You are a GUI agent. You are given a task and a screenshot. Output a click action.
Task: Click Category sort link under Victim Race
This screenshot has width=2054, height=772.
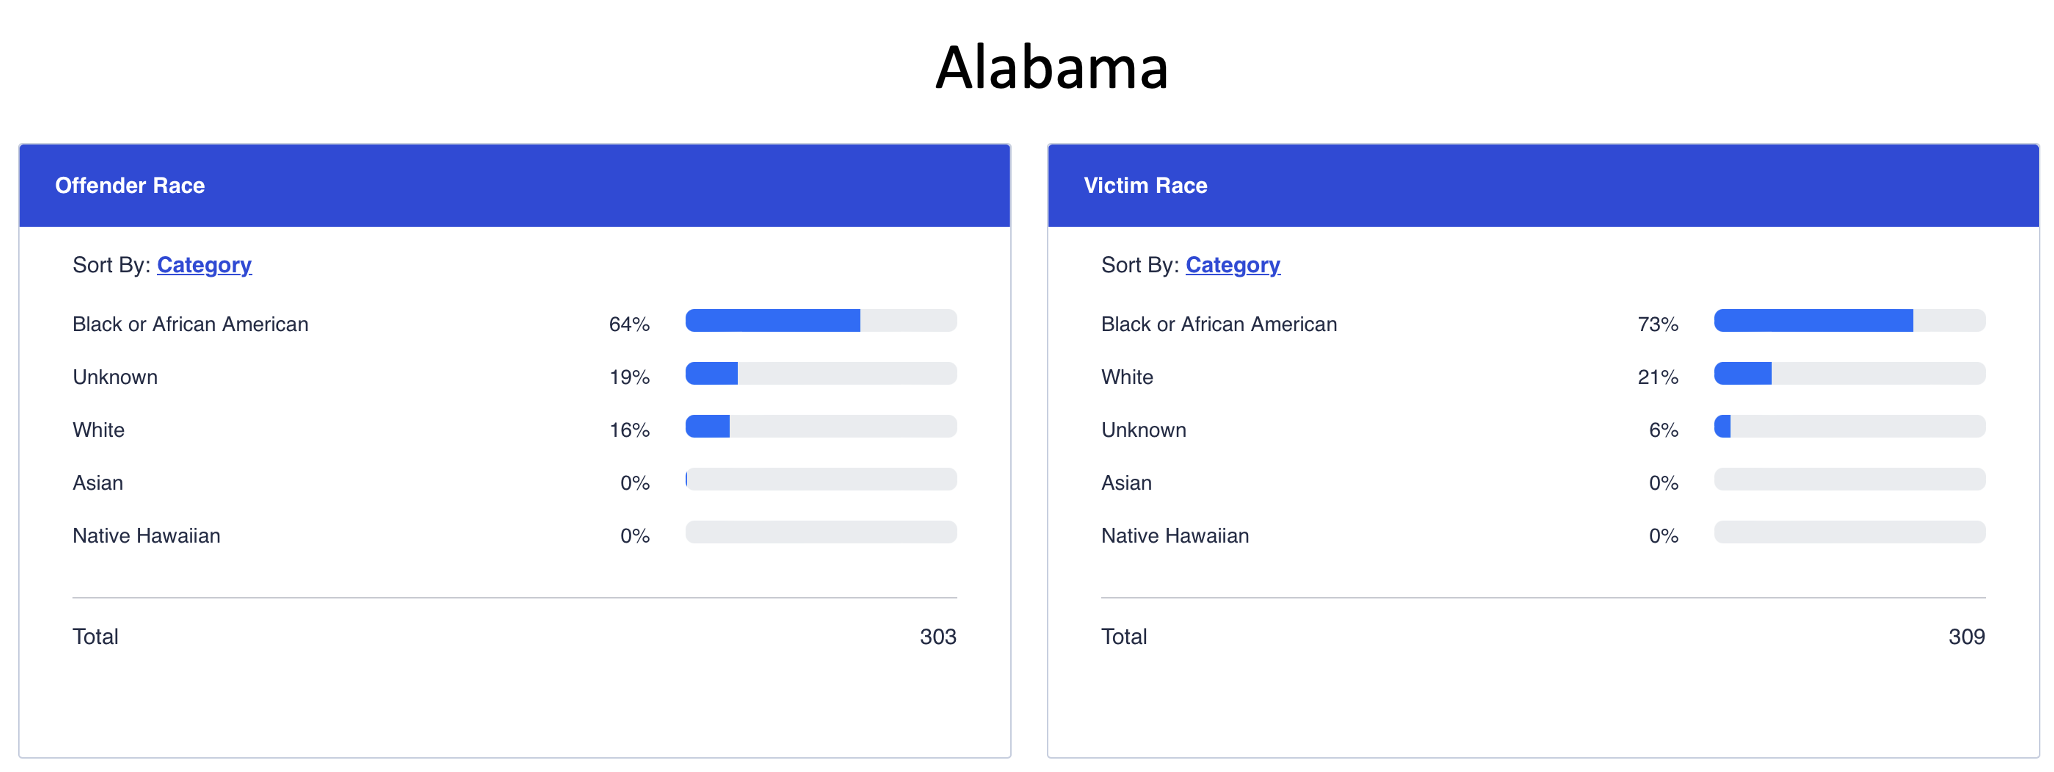click(1232, 265)
